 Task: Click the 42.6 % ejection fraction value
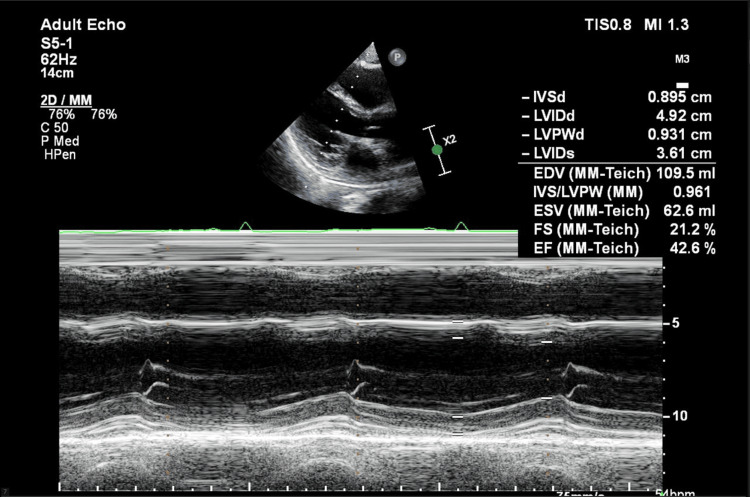pos(693,249)
